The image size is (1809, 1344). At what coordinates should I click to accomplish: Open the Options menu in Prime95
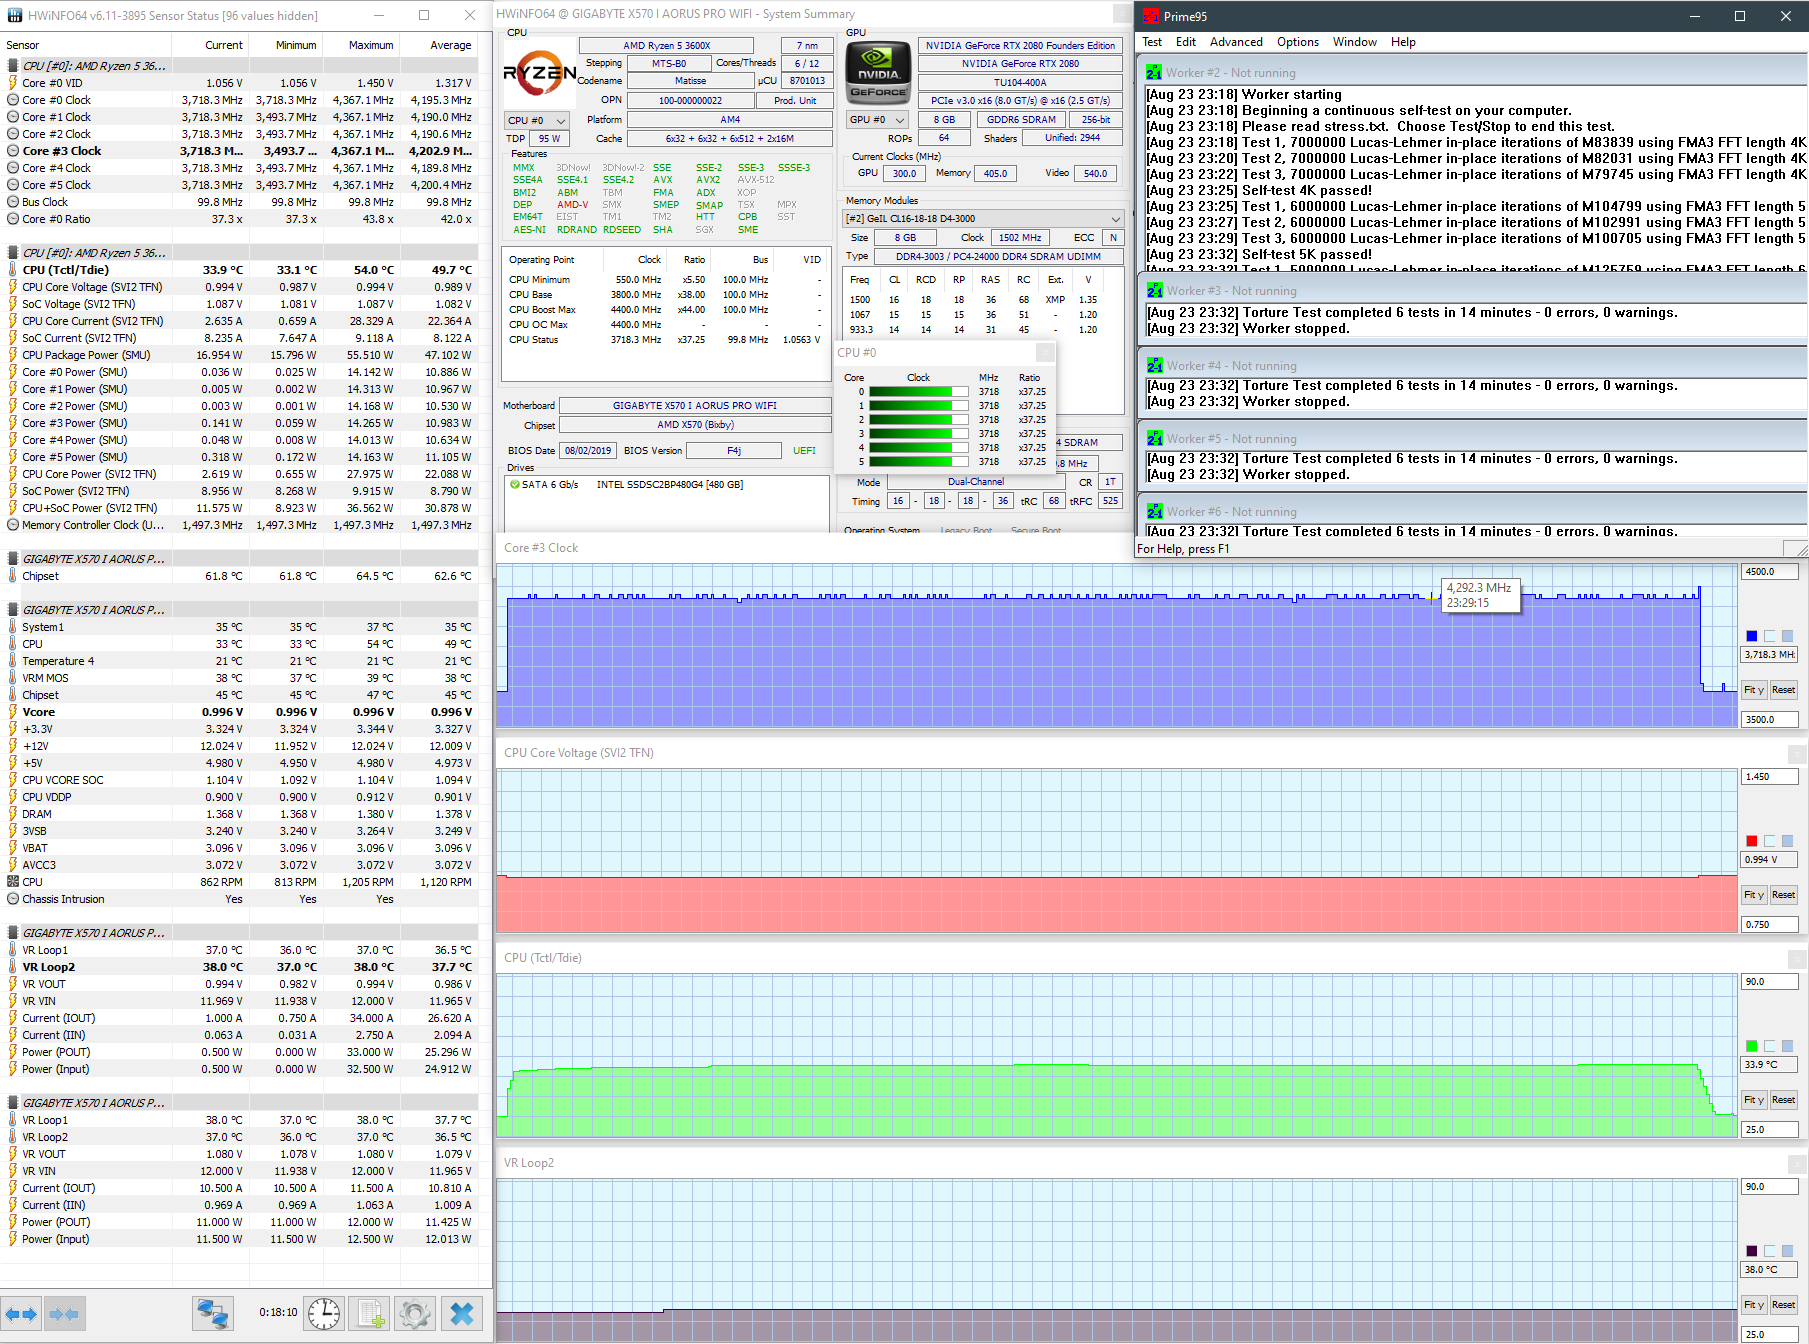pos(1298,42)
